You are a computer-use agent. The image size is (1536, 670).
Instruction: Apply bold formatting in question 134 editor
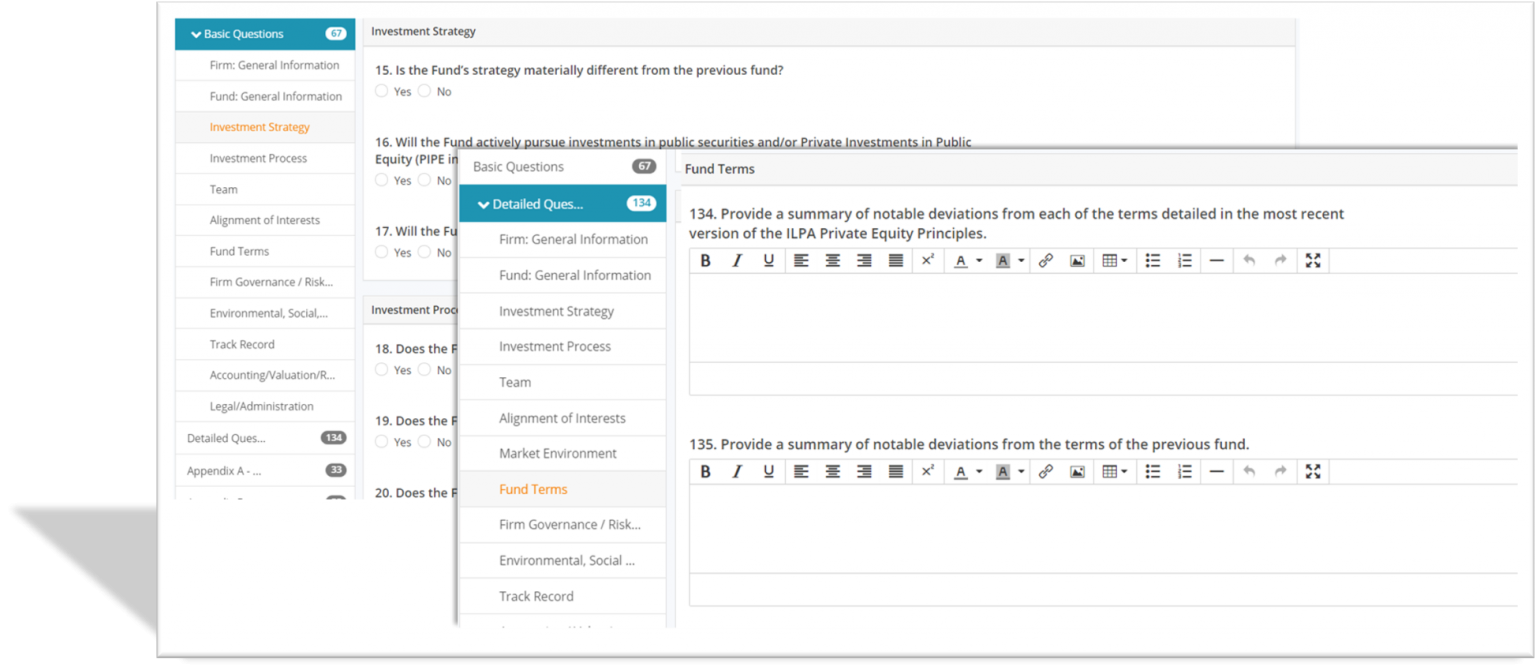coord(706,260)
